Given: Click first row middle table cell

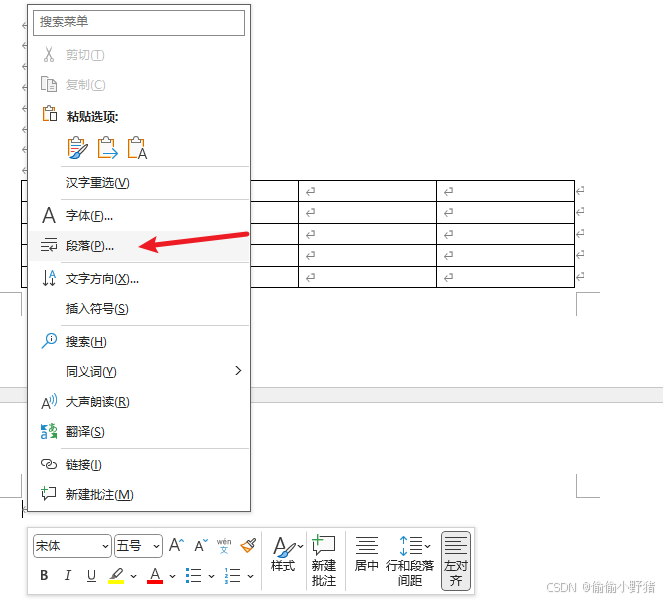Looking at the screenshot, I should click(367, 191).
